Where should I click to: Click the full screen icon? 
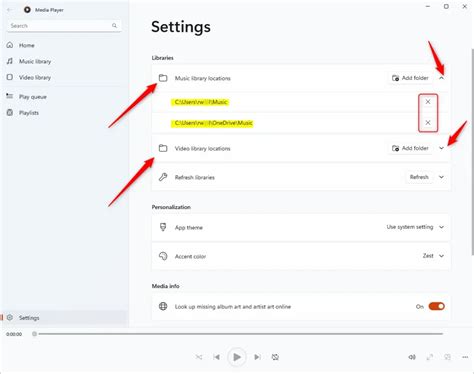tap(430, 357)
